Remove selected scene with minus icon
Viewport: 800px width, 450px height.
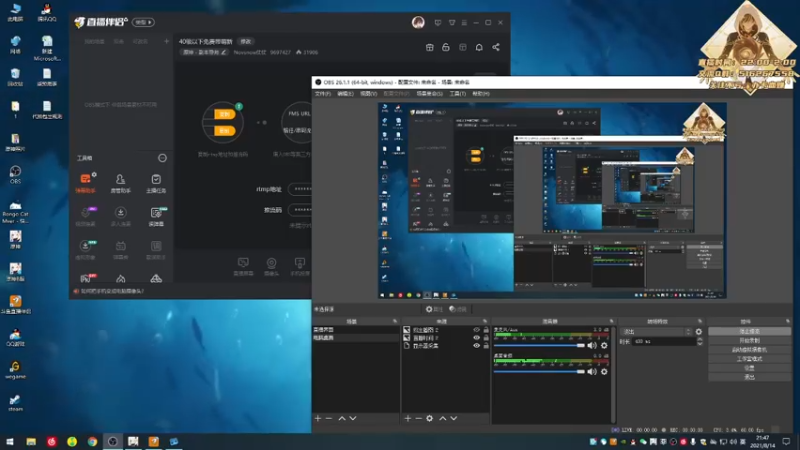pos(329,418)
